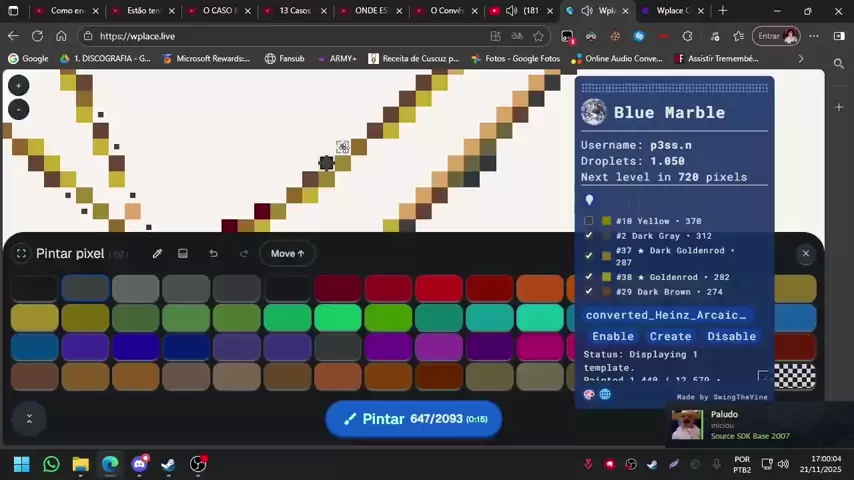
Task: Click the Disable template button
Action: click(731, 336)
